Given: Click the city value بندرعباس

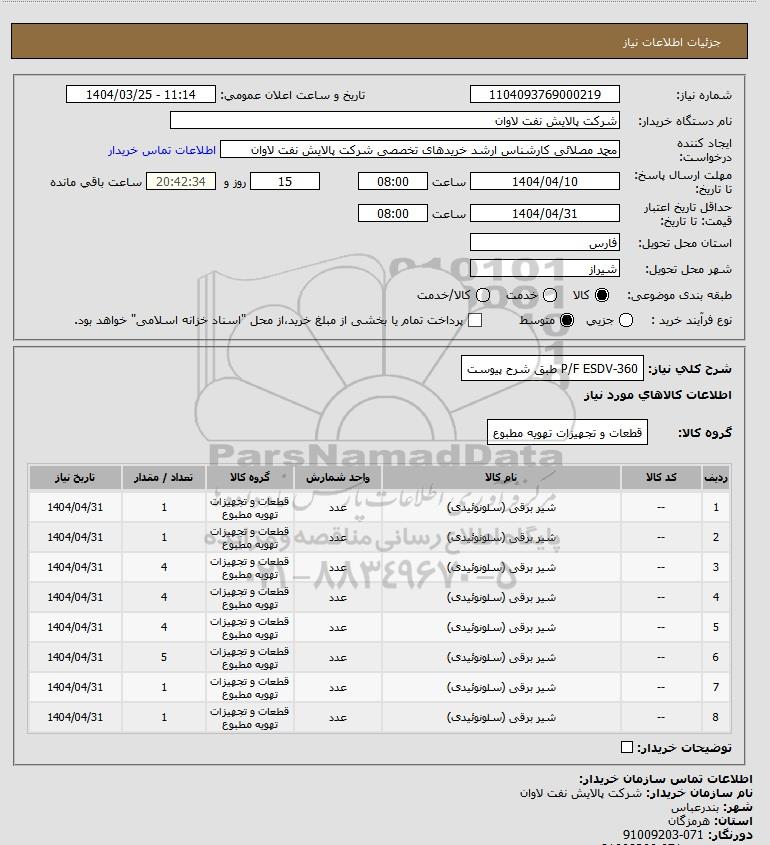Looking at the screenshot, I should pyautogui.click(x=695, y=807).
